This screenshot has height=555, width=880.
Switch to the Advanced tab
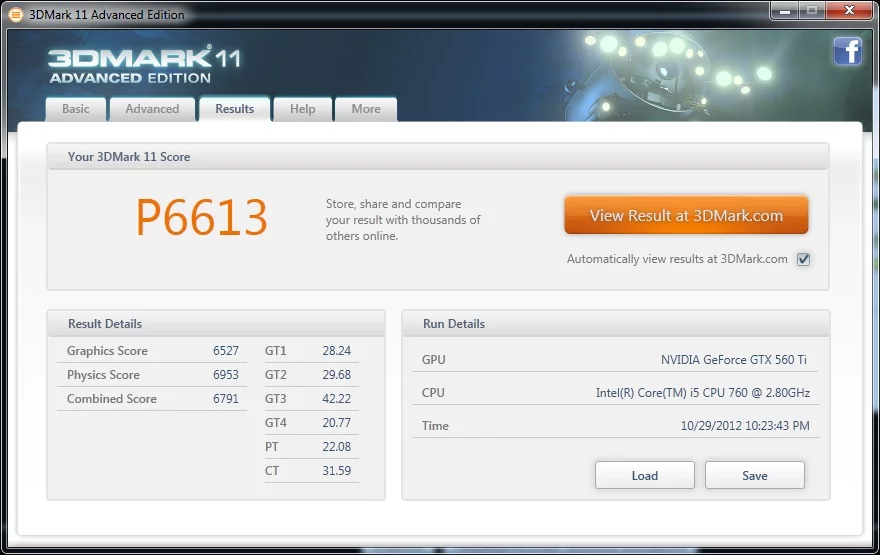point(152,109)
